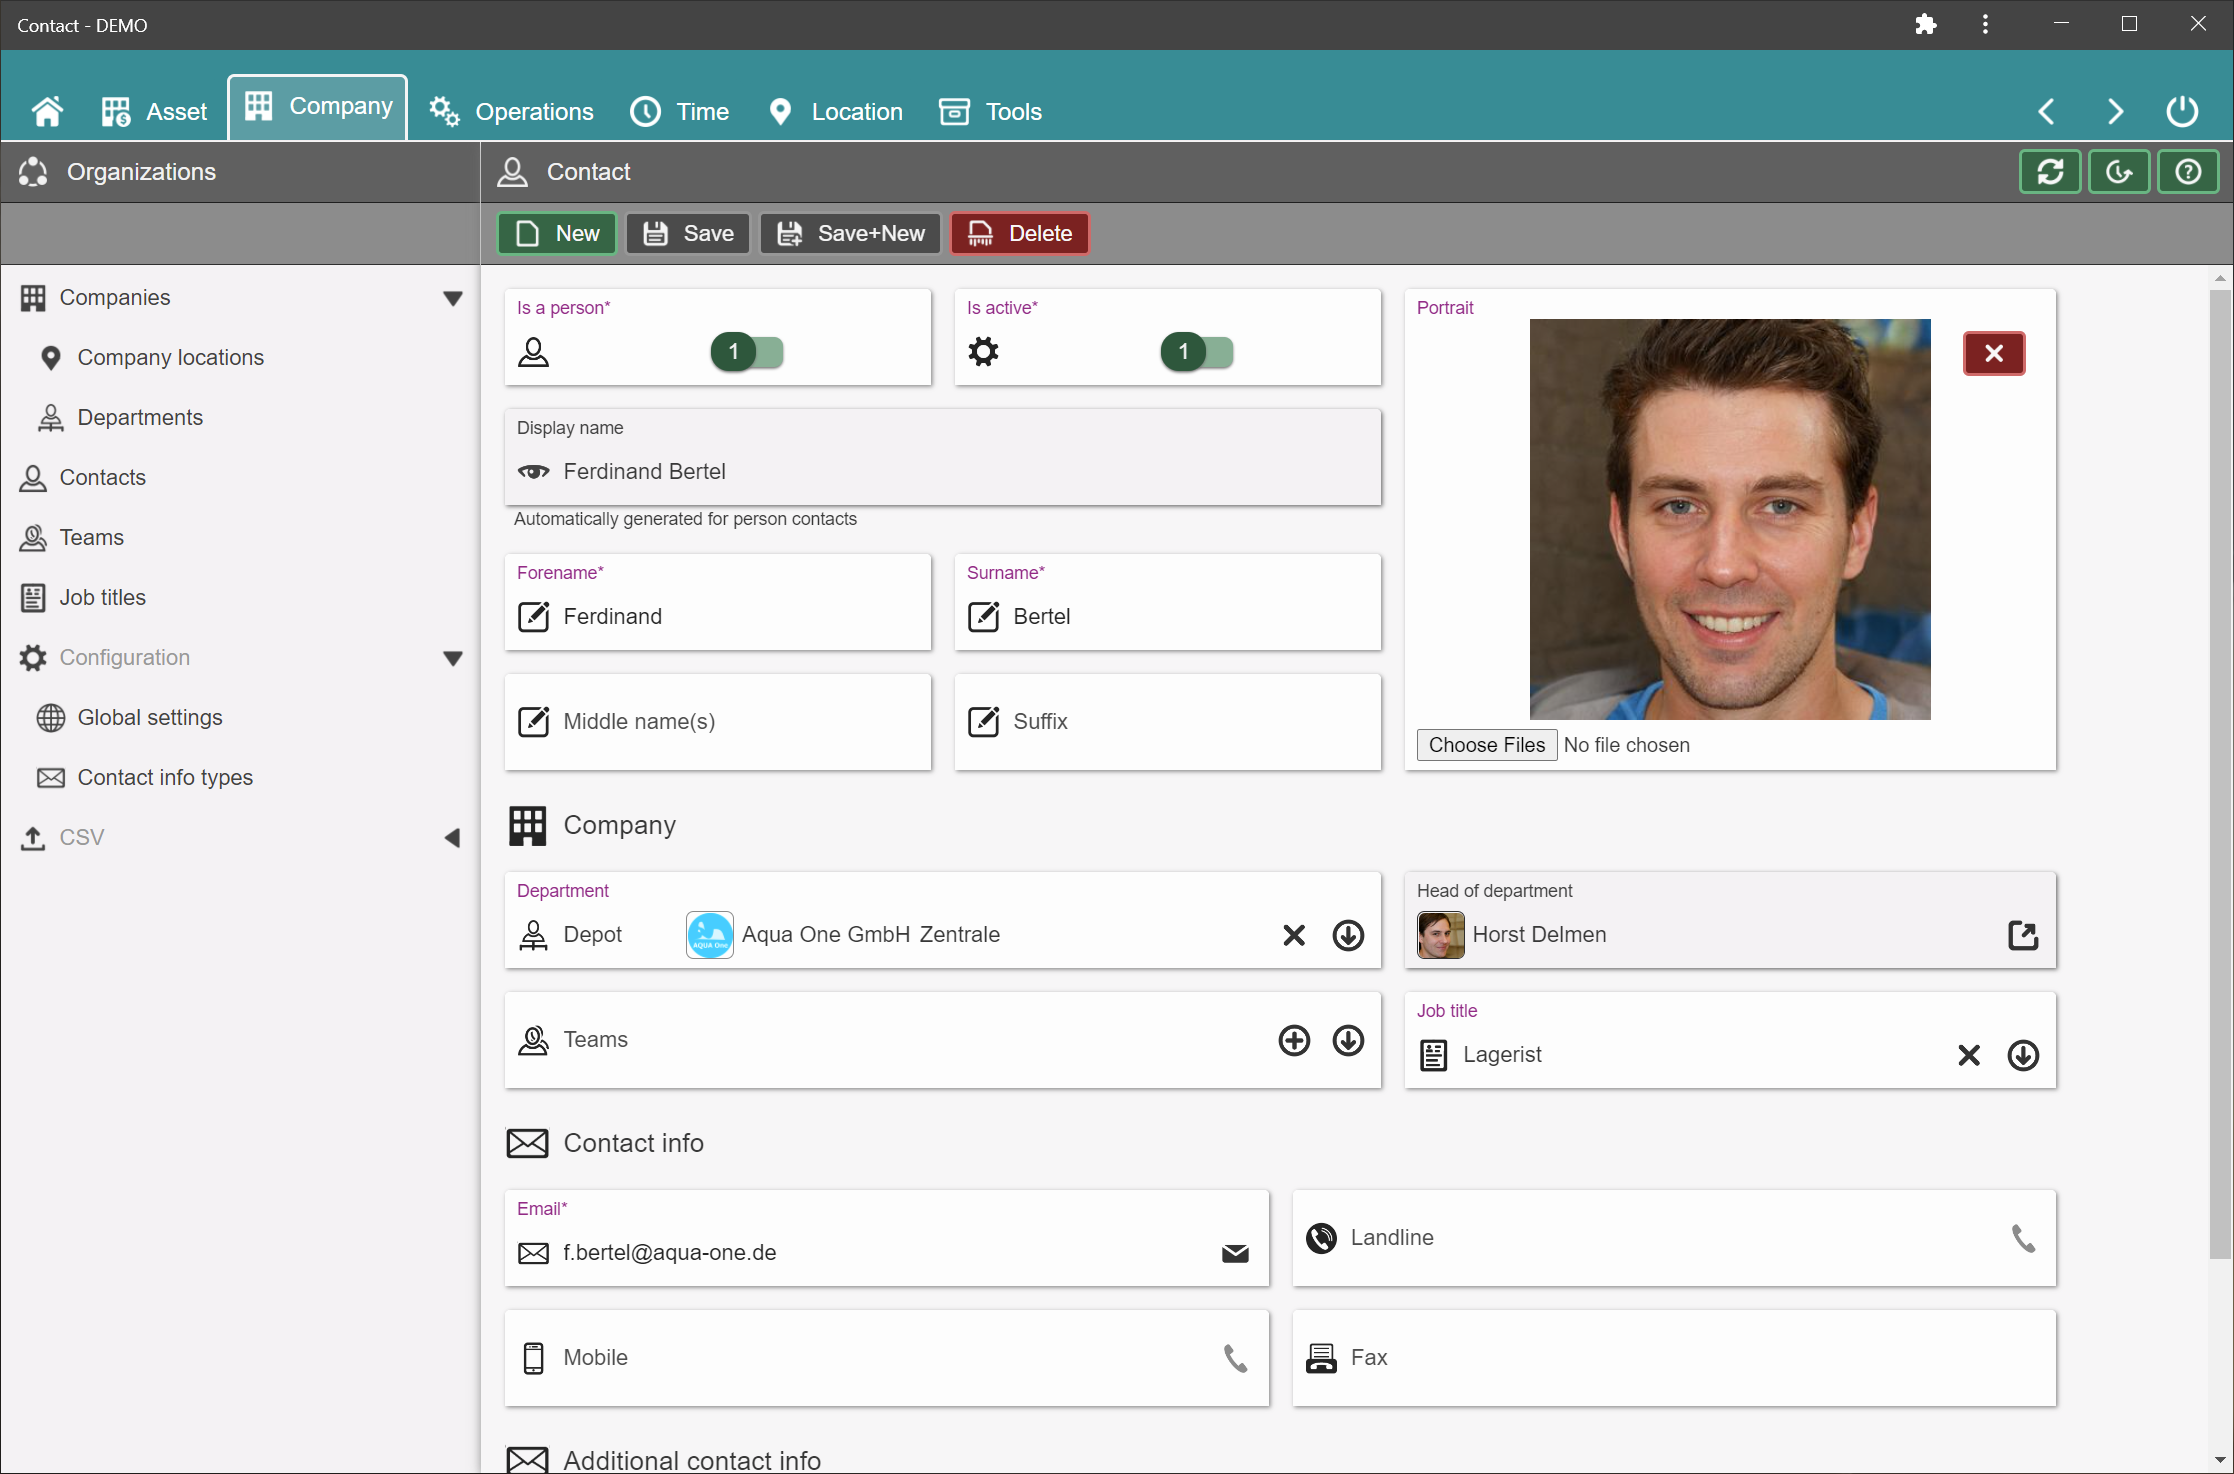Open the Department dropdown arrow
The height and width of the screenshot is (1474, 2234).
(1348, 935)
